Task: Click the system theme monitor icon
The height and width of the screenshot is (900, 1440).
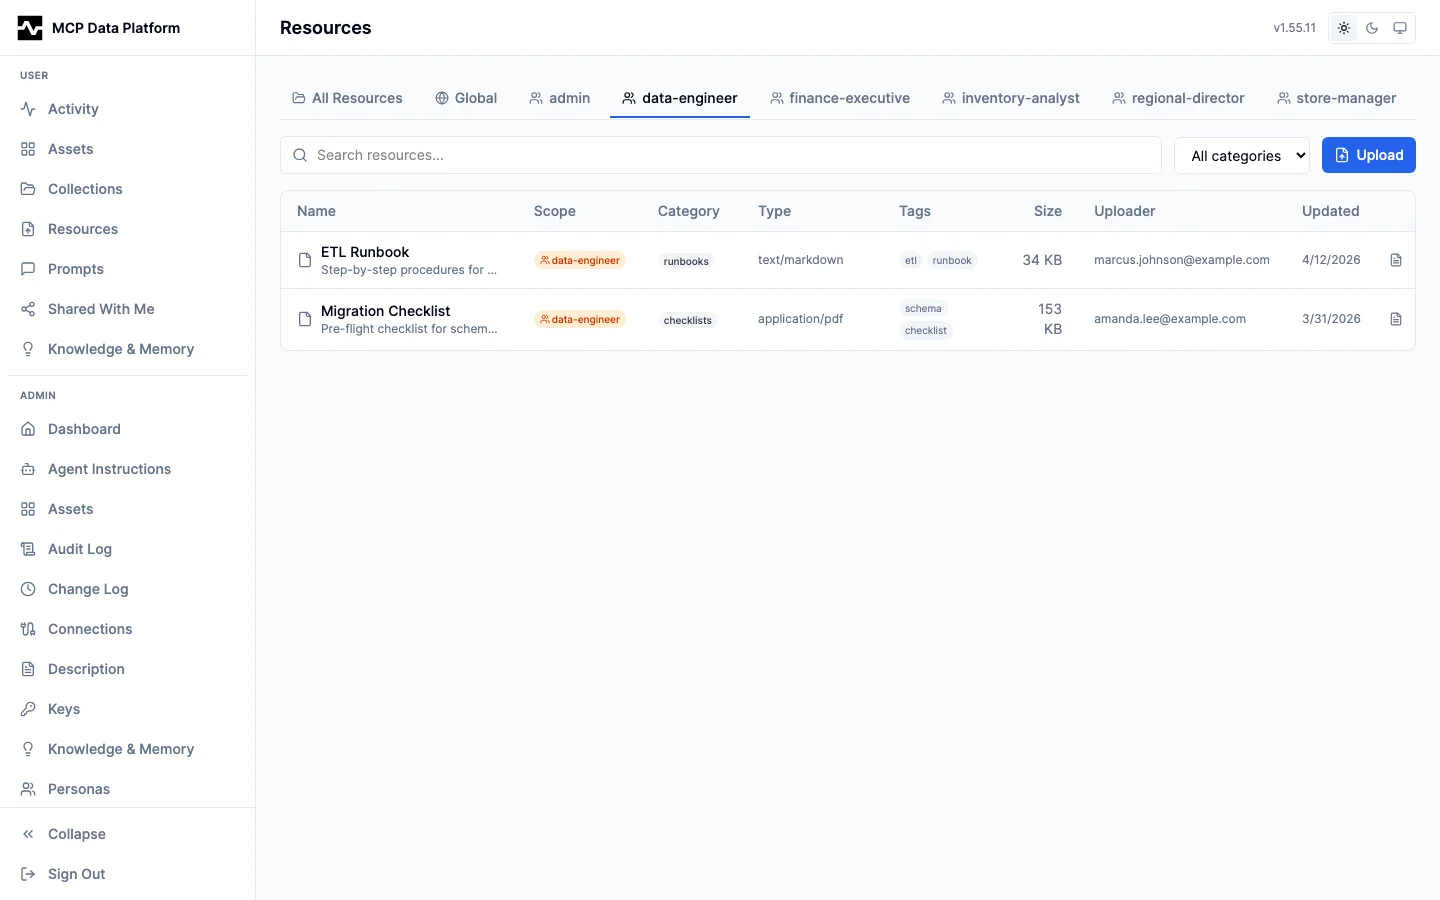Action: point(1400,28)
